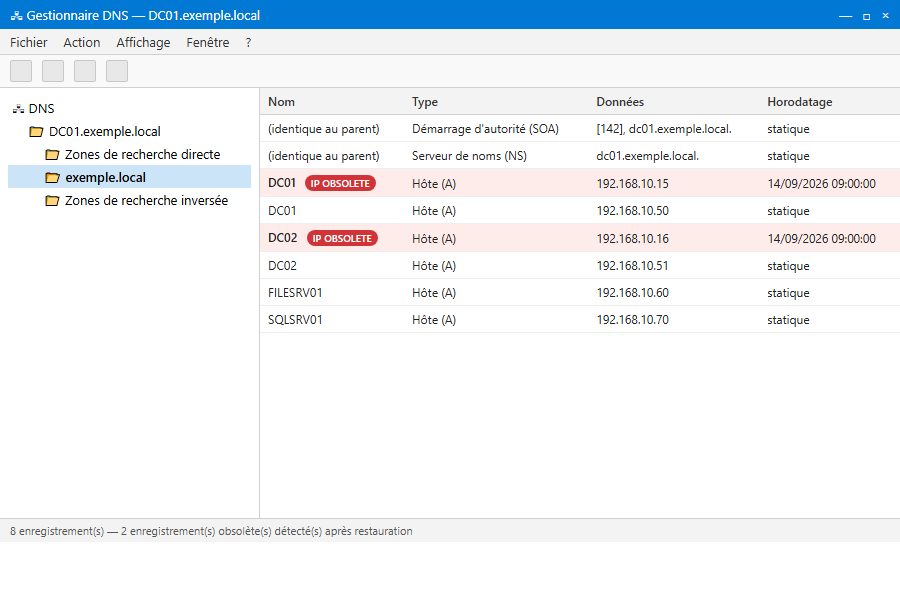Click the DC01 name in the 192.168.10.50 row
The height and width of the screenshot is (600, 900).
(282, 211)
